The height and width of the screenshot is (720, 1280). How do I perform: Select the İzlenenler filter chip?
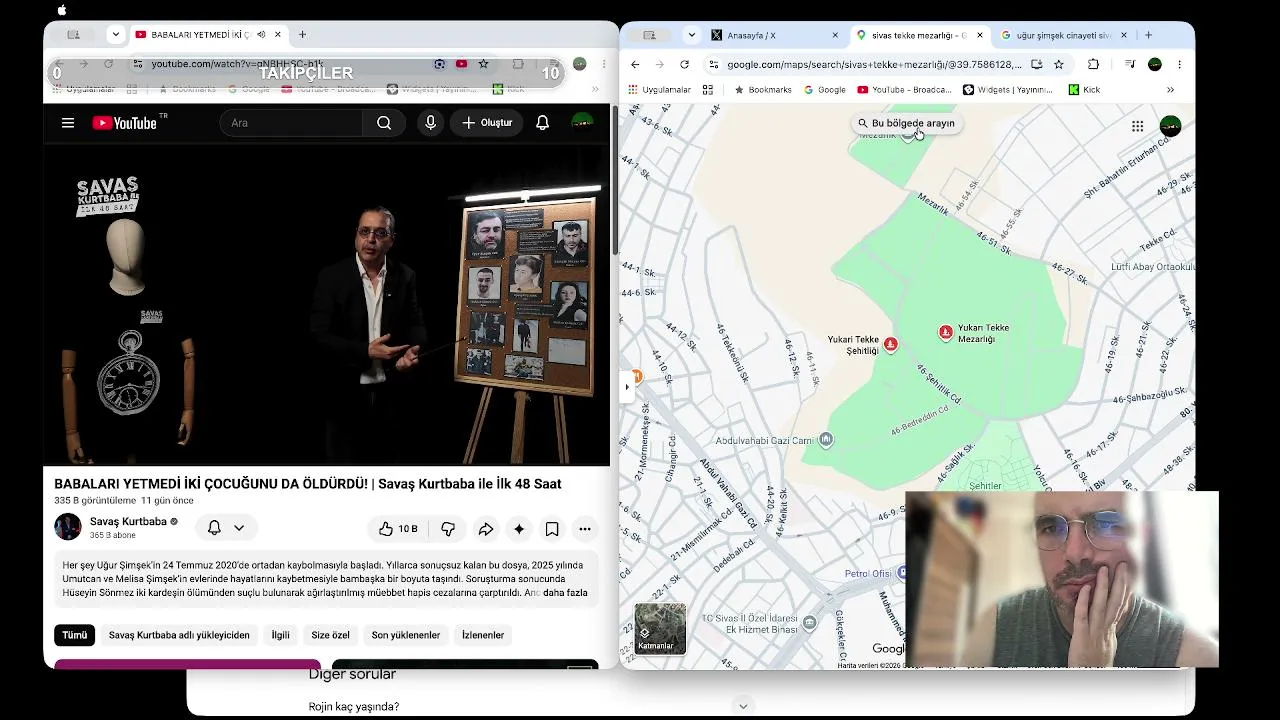(483, 635)
